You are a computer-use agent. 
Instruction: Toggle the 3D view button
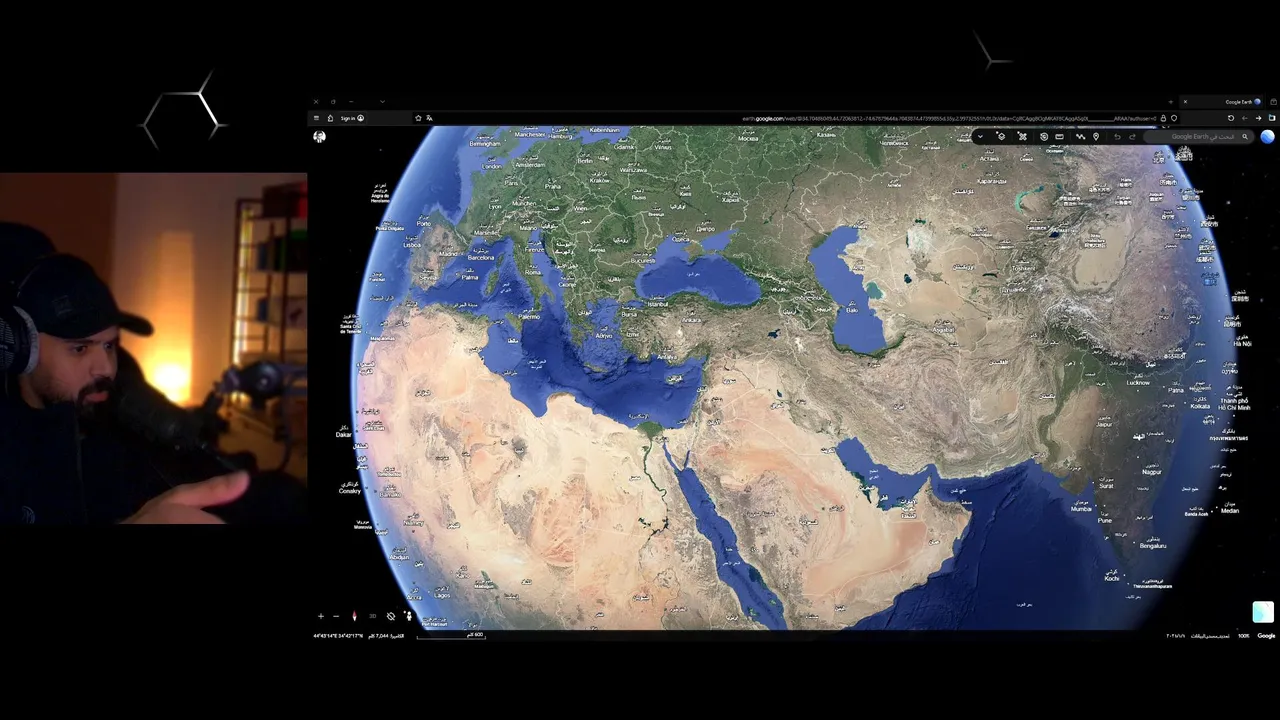(372, 616)
